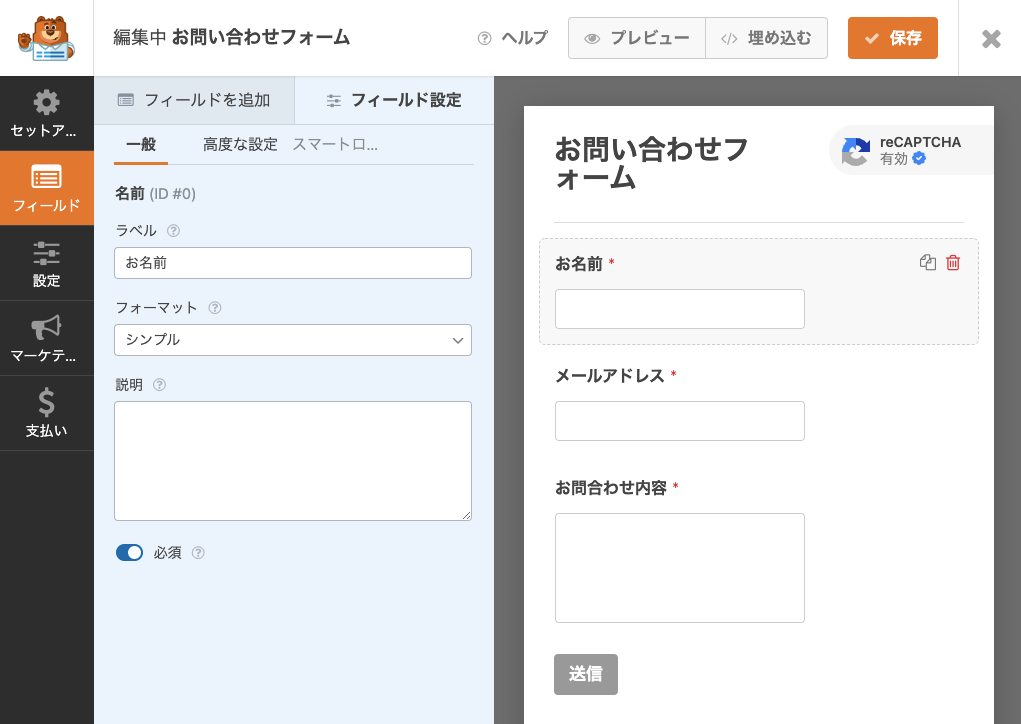Switch to the フィールド設定 tab
The image size is (1021, 724).
click(x=394, y=100)
